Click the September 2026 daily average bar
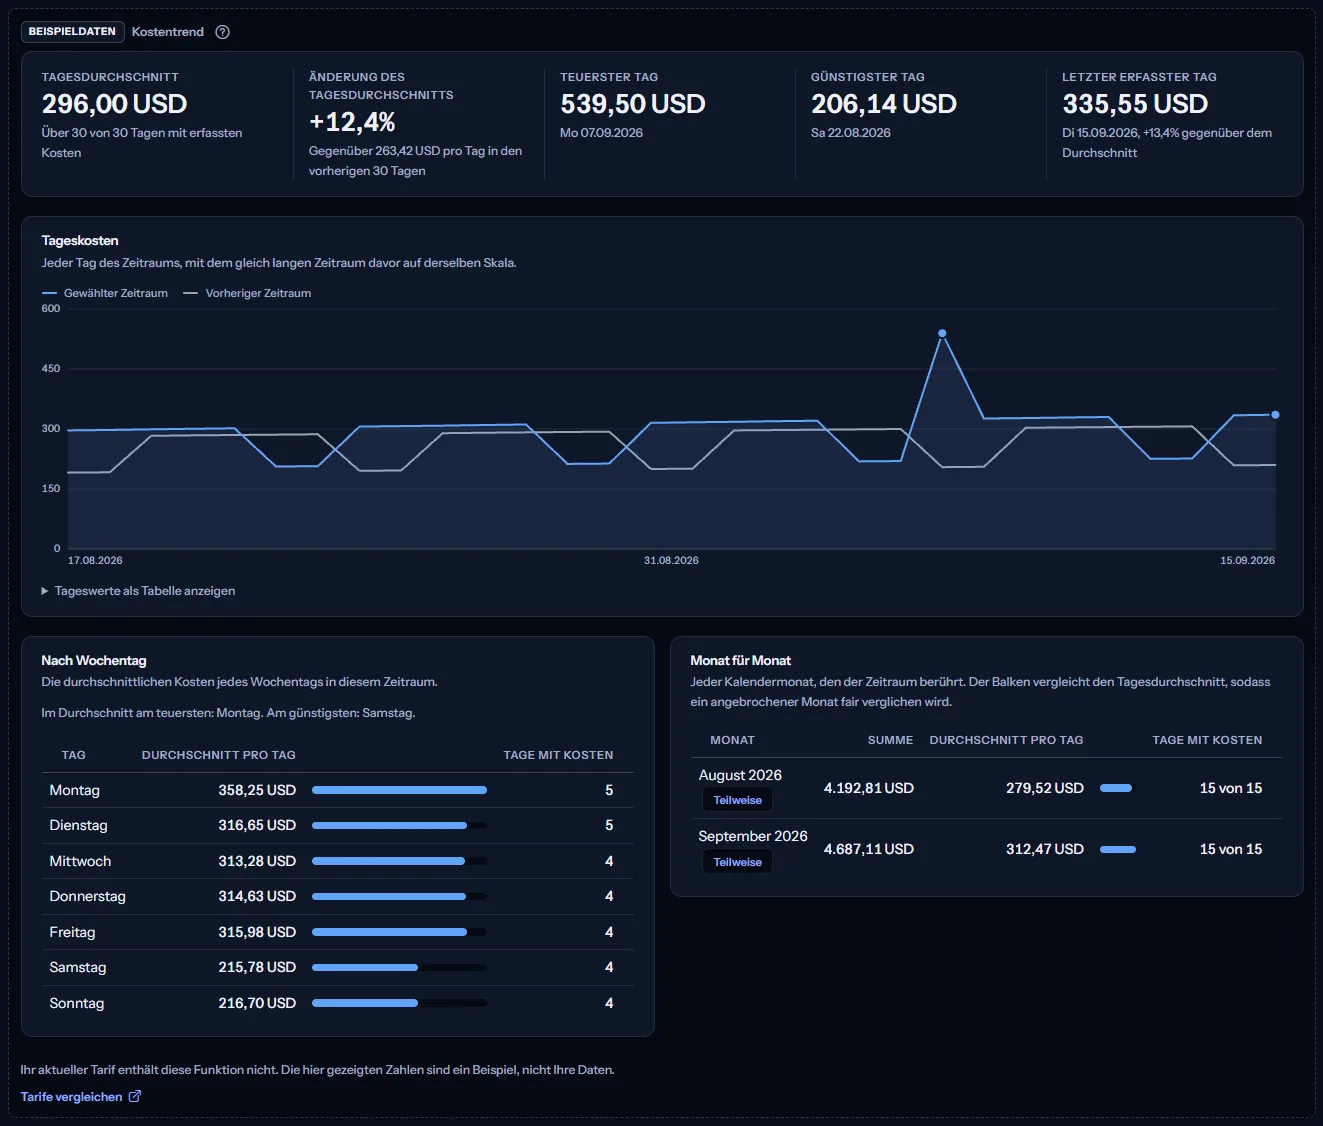 [x=1118, y=849]
